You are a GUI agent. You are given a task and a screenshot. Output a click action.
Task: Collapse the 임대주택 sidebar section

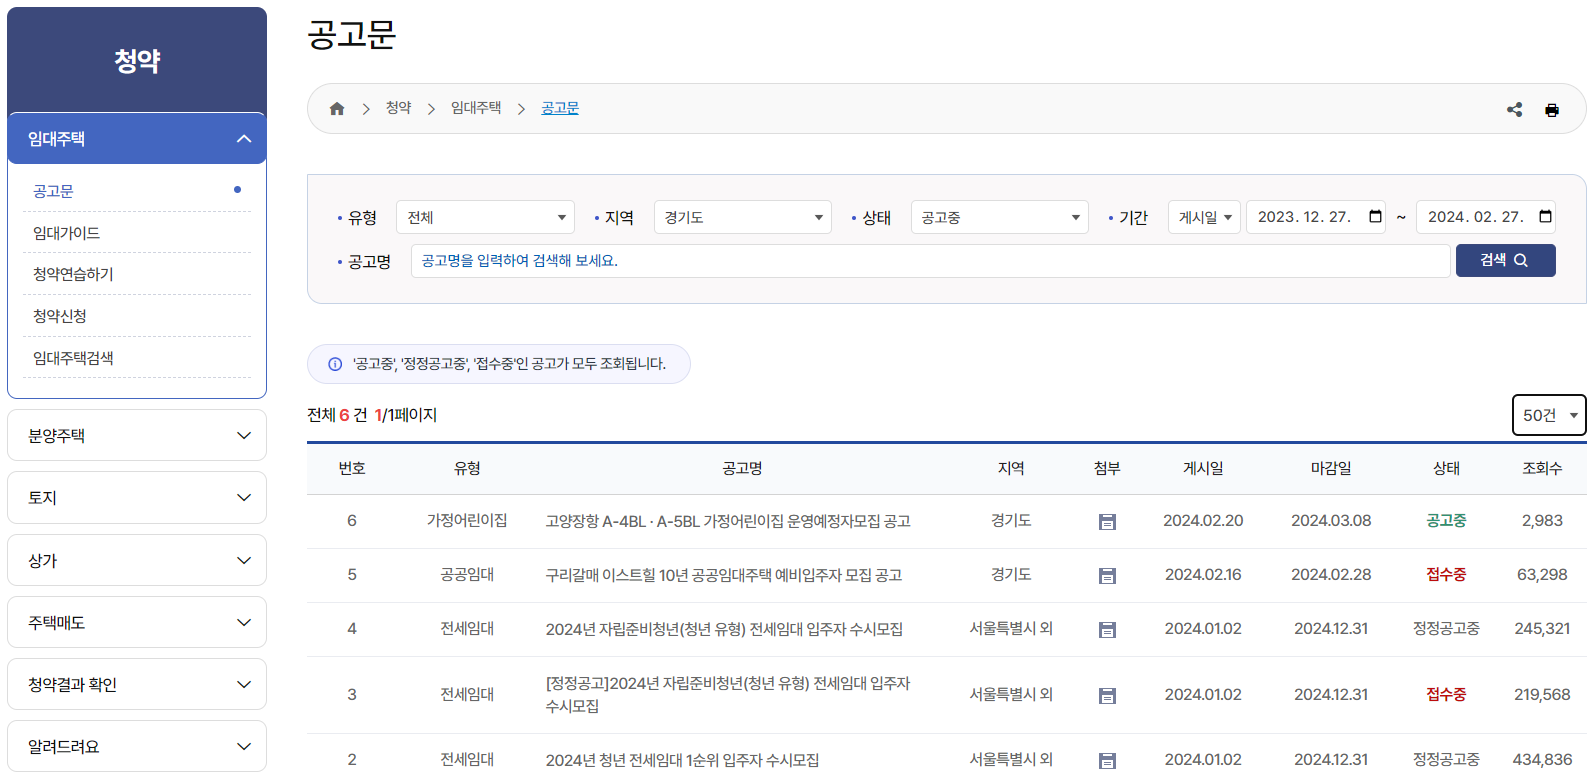point(137,139)
